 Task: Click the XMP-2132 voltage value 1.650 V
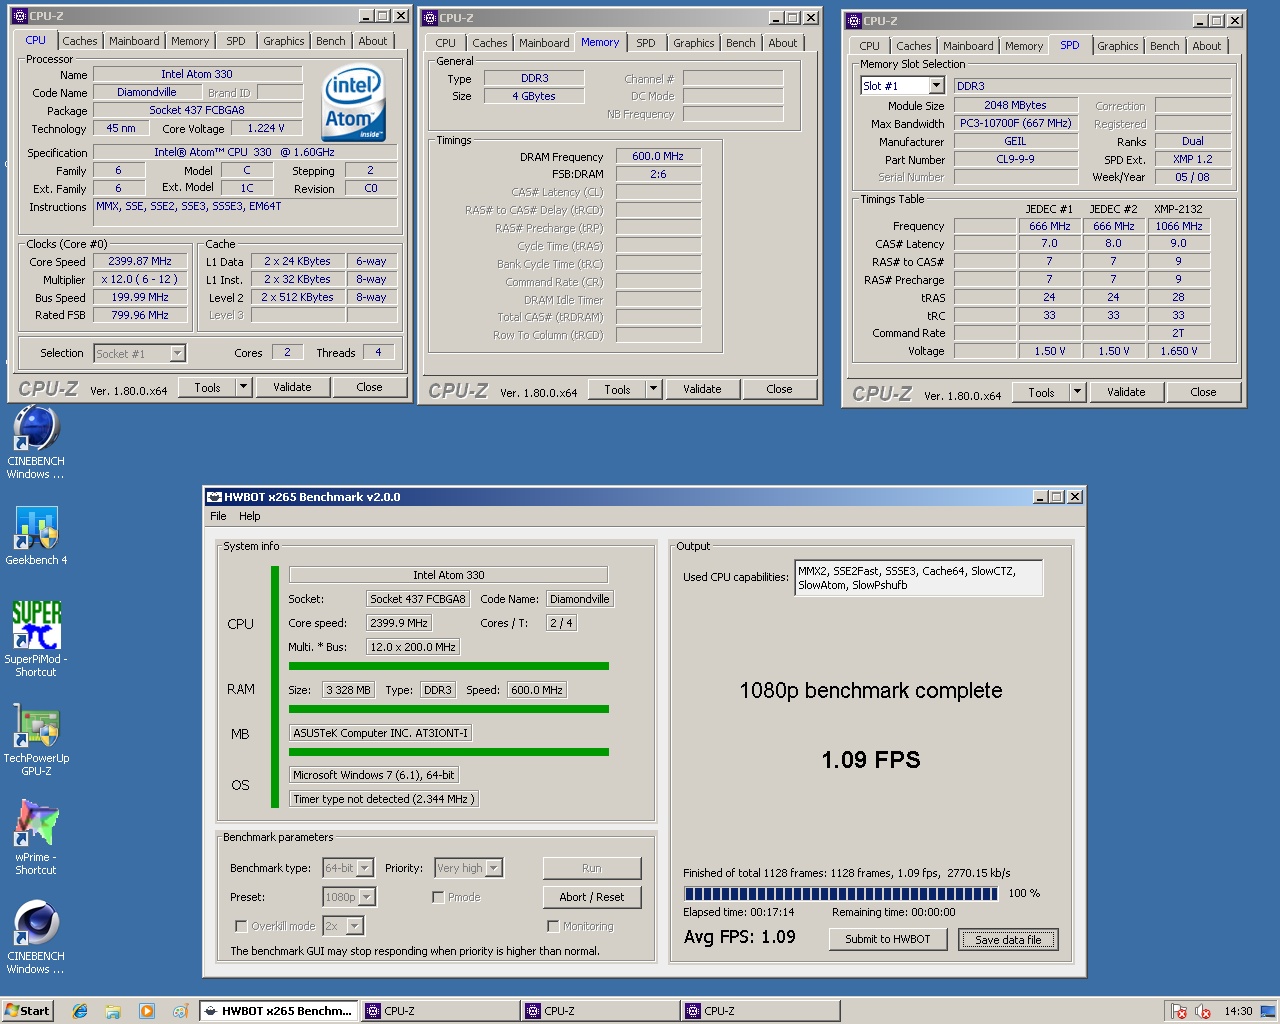point(1178,351)
